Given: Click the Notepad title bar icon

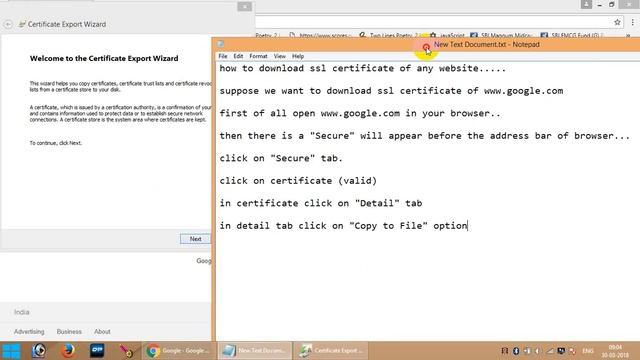Looking at the screenshot, I should (221, 44).
